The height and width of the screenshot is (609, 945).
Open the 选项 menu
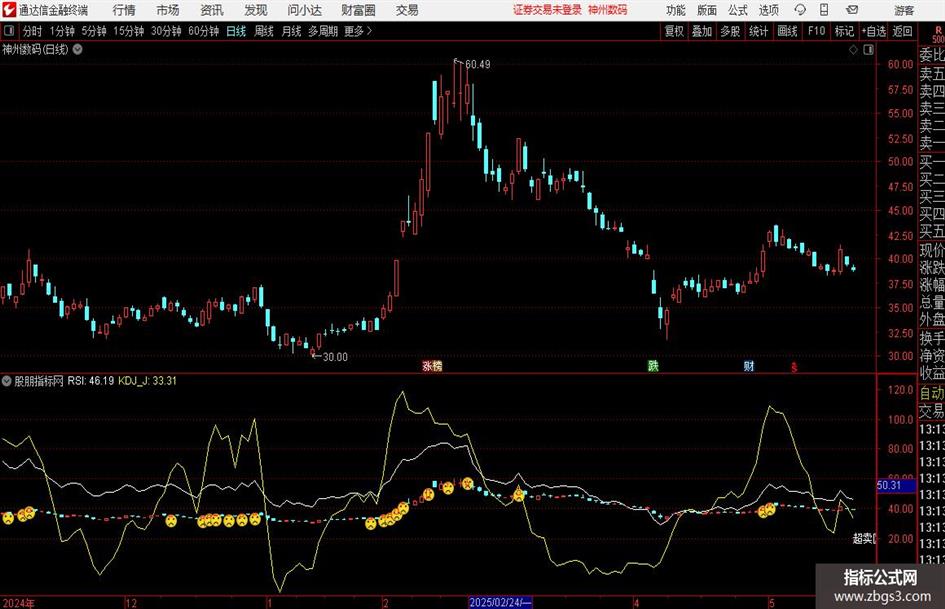[x=769, y=10]
